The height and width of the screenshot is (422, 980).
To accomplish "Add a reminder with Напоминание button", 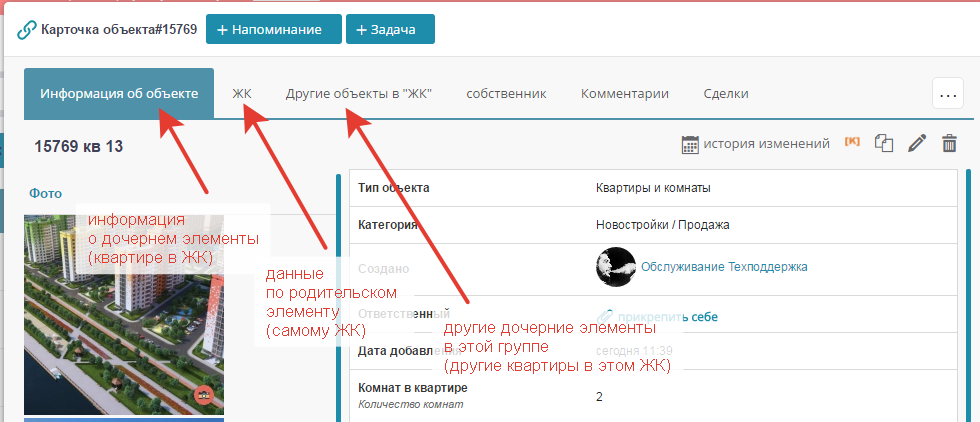I will [274, 29].
